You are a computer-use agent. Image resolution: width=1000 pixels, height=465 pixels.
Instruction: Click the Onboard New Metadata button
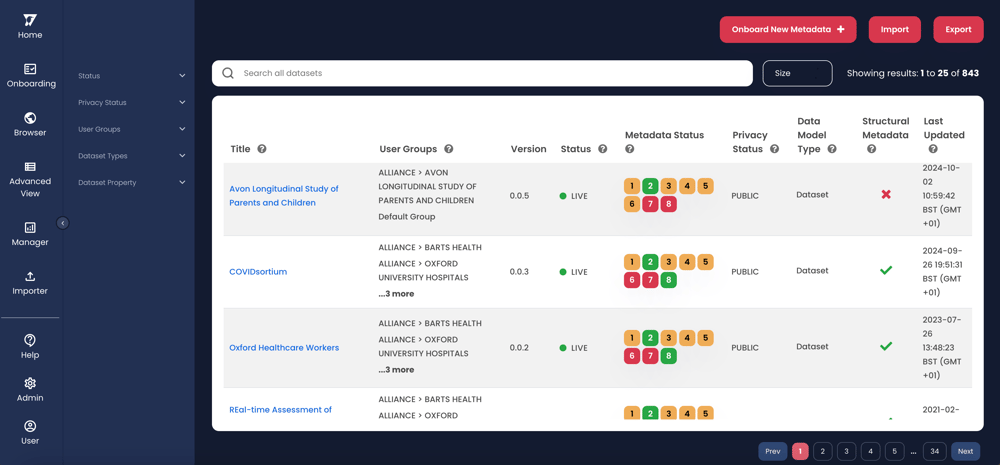coord(787,30)
